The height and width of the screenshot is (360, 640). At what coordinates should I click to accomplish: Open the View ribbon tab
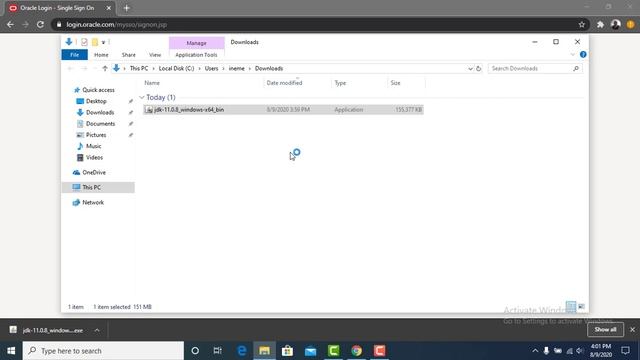coord(155,55)
